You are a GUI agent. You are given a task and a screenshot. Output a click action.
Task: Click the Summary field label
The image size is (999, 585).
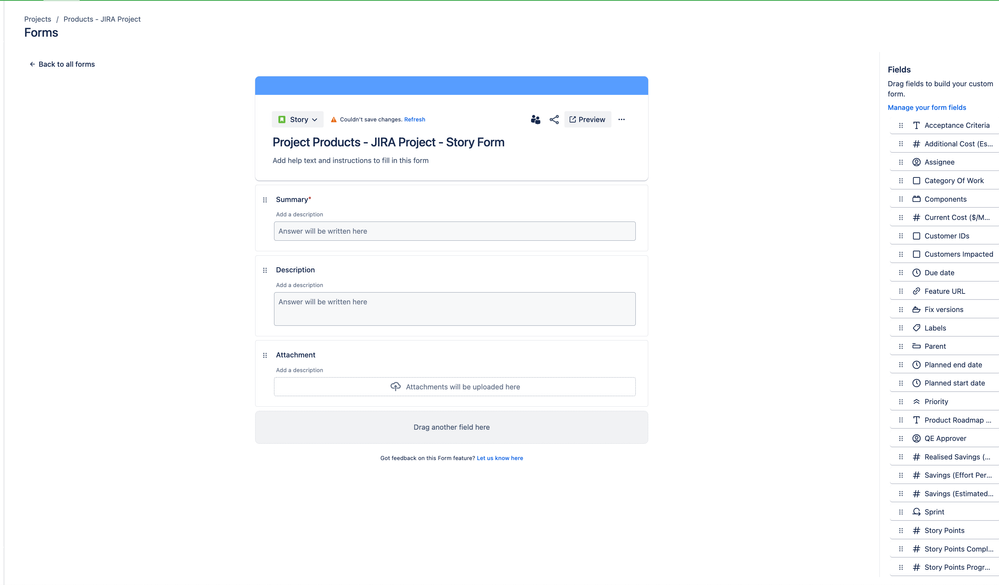pos(292,199)
